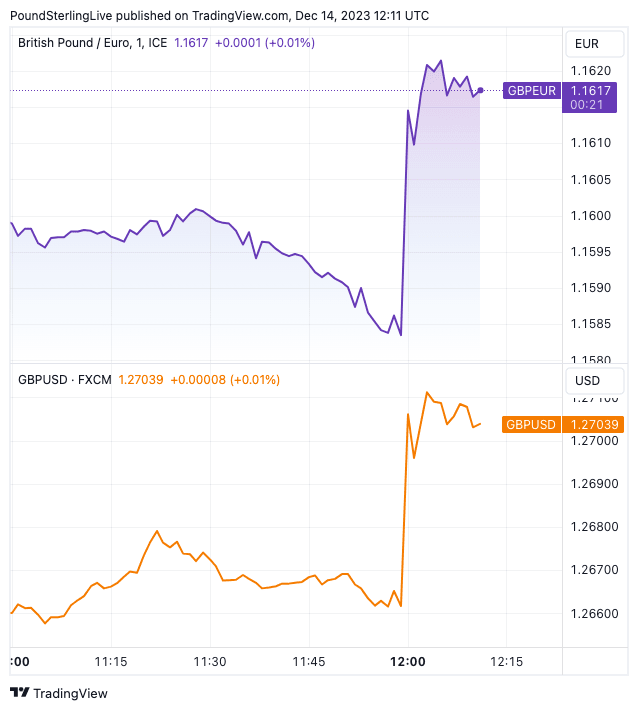This screenshot has width=638, height=710.
Task: Click the orange 1.27039 price label on axis
Action: click(x=593, y=424)
